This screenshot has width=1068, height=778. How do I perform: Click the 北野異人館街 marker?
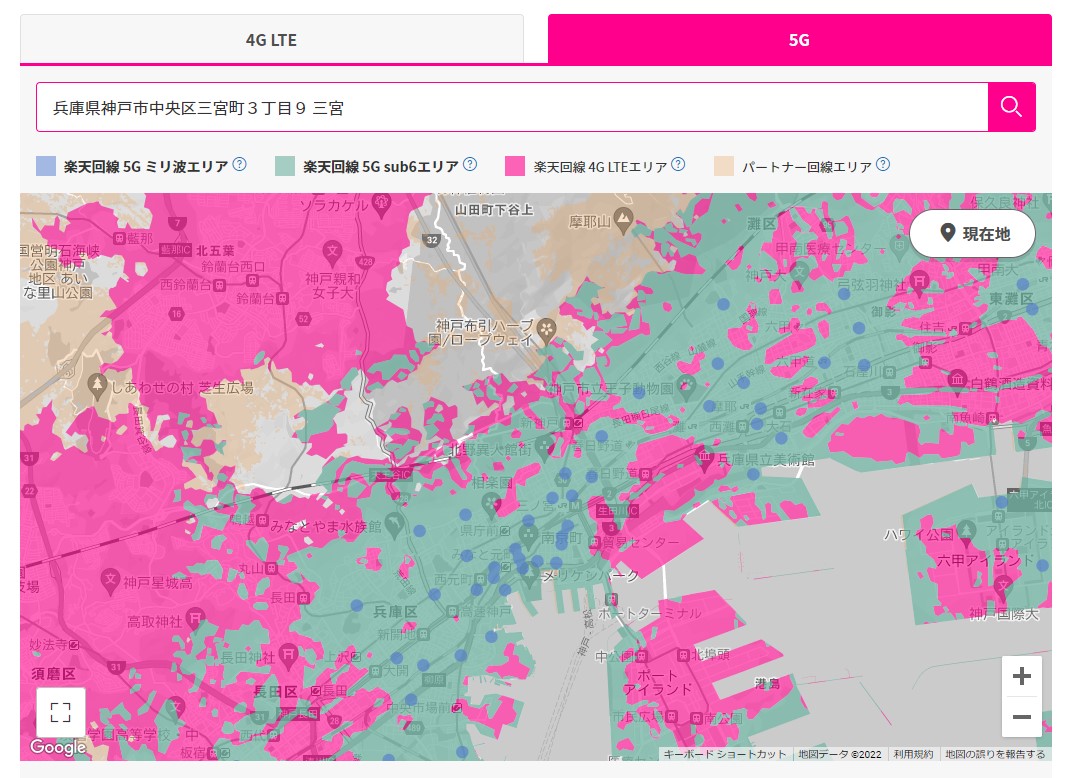(544, 448)
